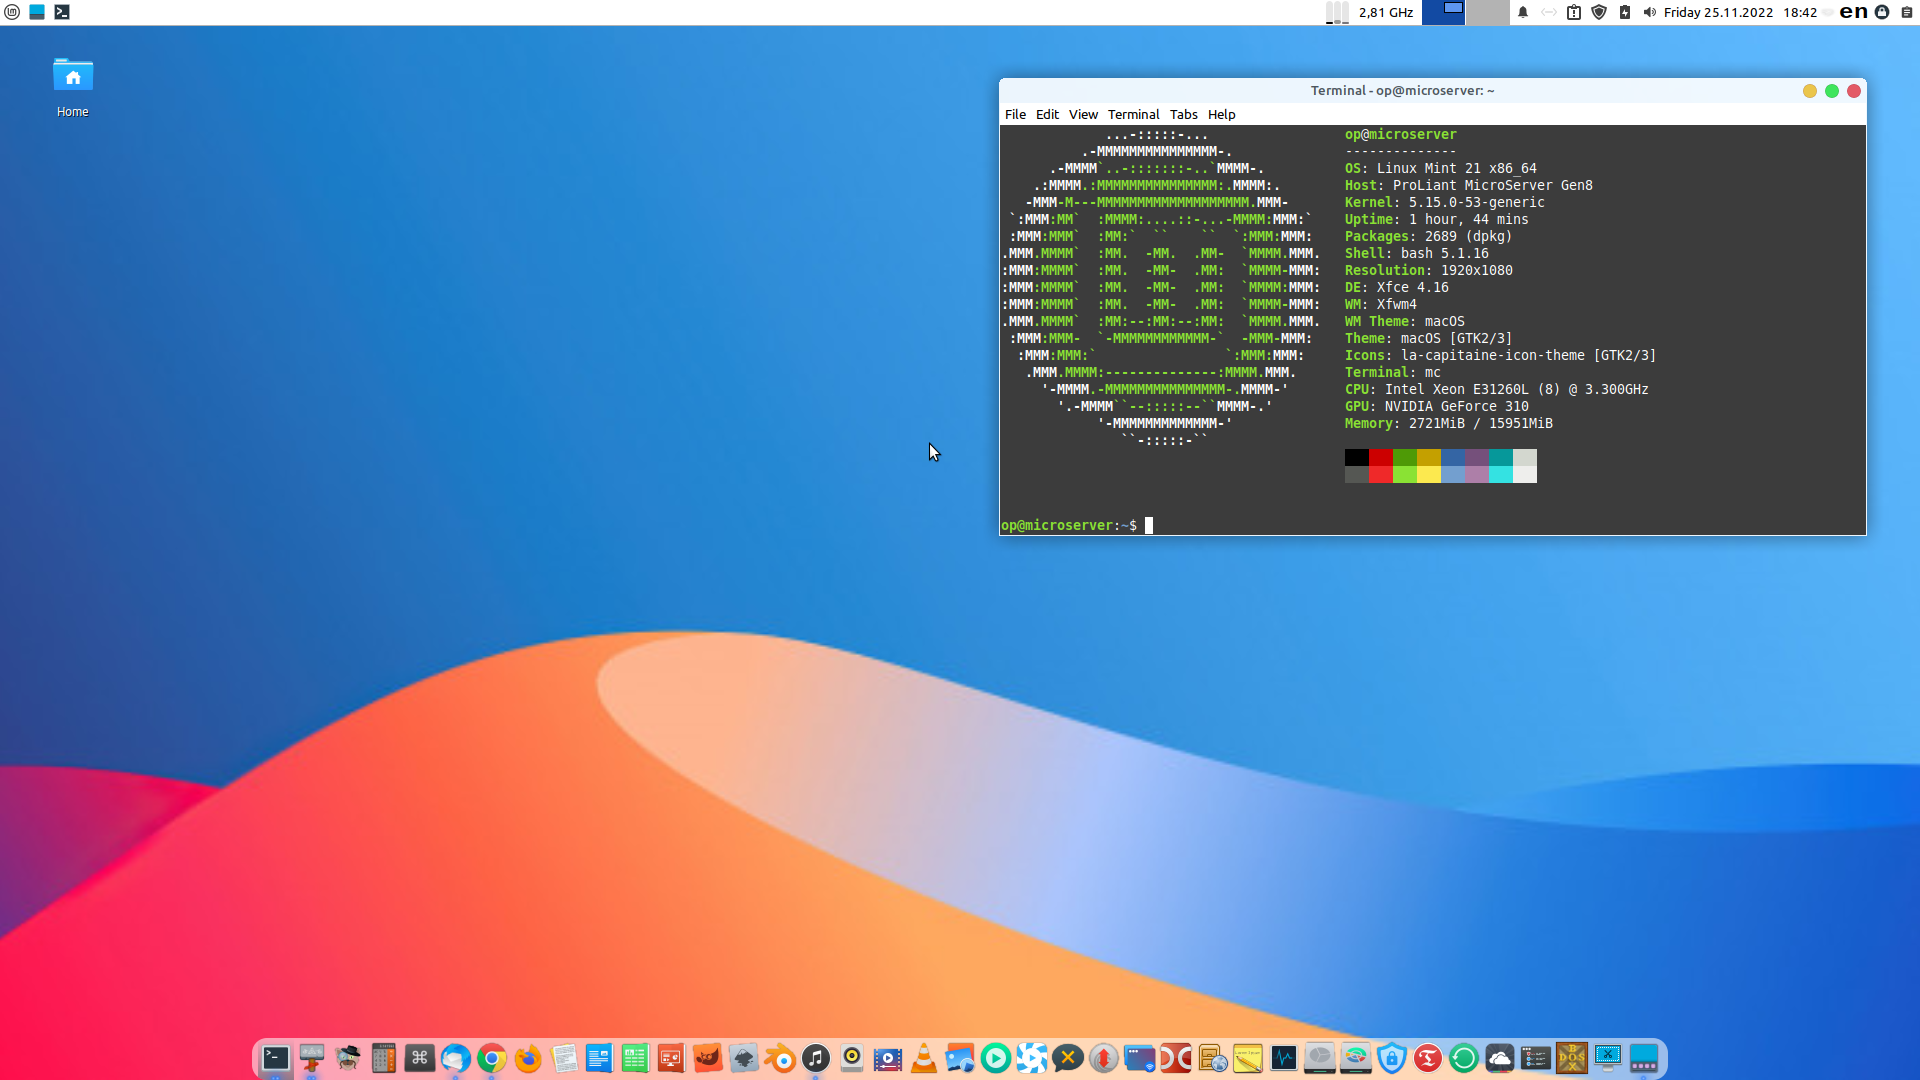Launch Firefox from the dock

[528, 1058]
